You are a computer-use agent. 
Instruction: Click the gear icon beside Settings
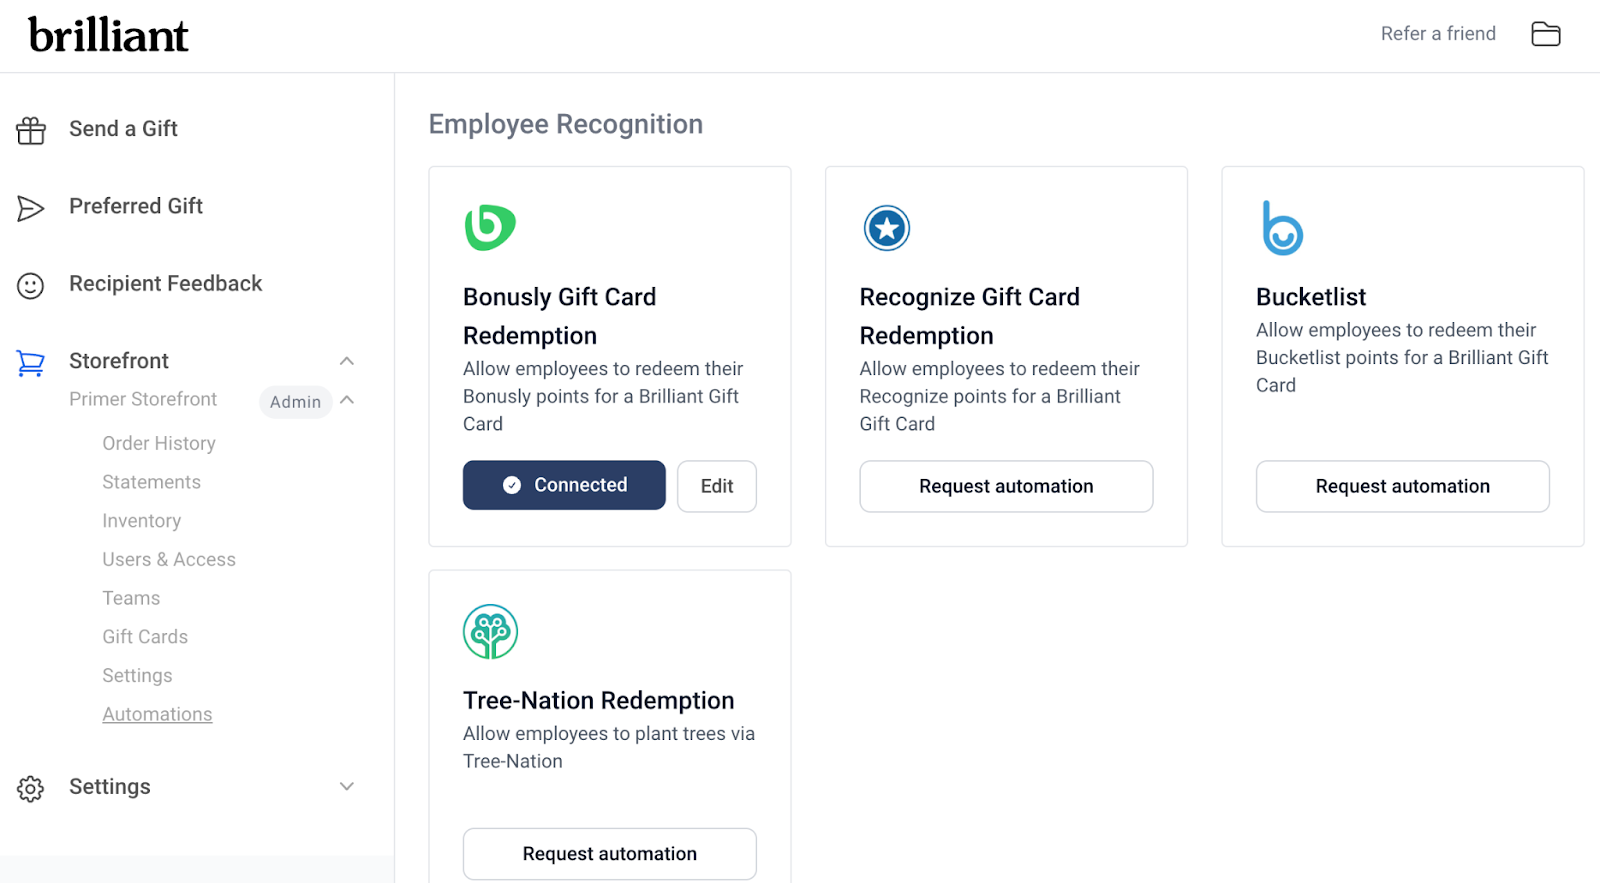click(x=31, y=789)
